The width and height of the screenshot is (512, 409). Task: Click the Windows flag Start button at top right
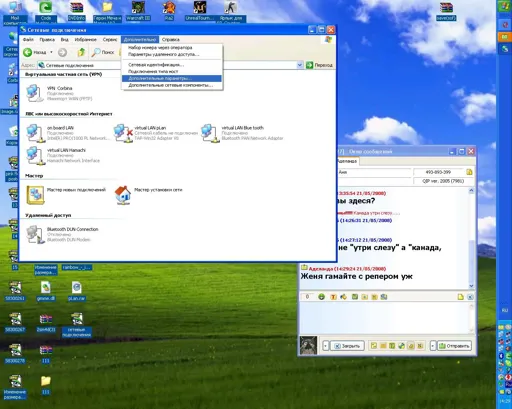504,6
